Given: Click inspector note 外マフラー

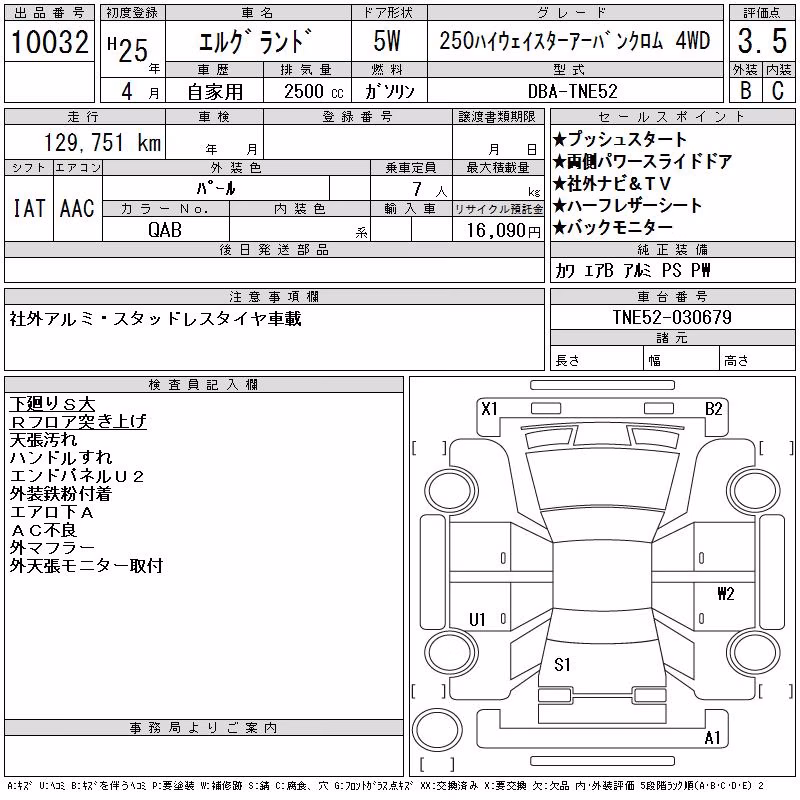Looking at the screenshot, I should 52,547.
